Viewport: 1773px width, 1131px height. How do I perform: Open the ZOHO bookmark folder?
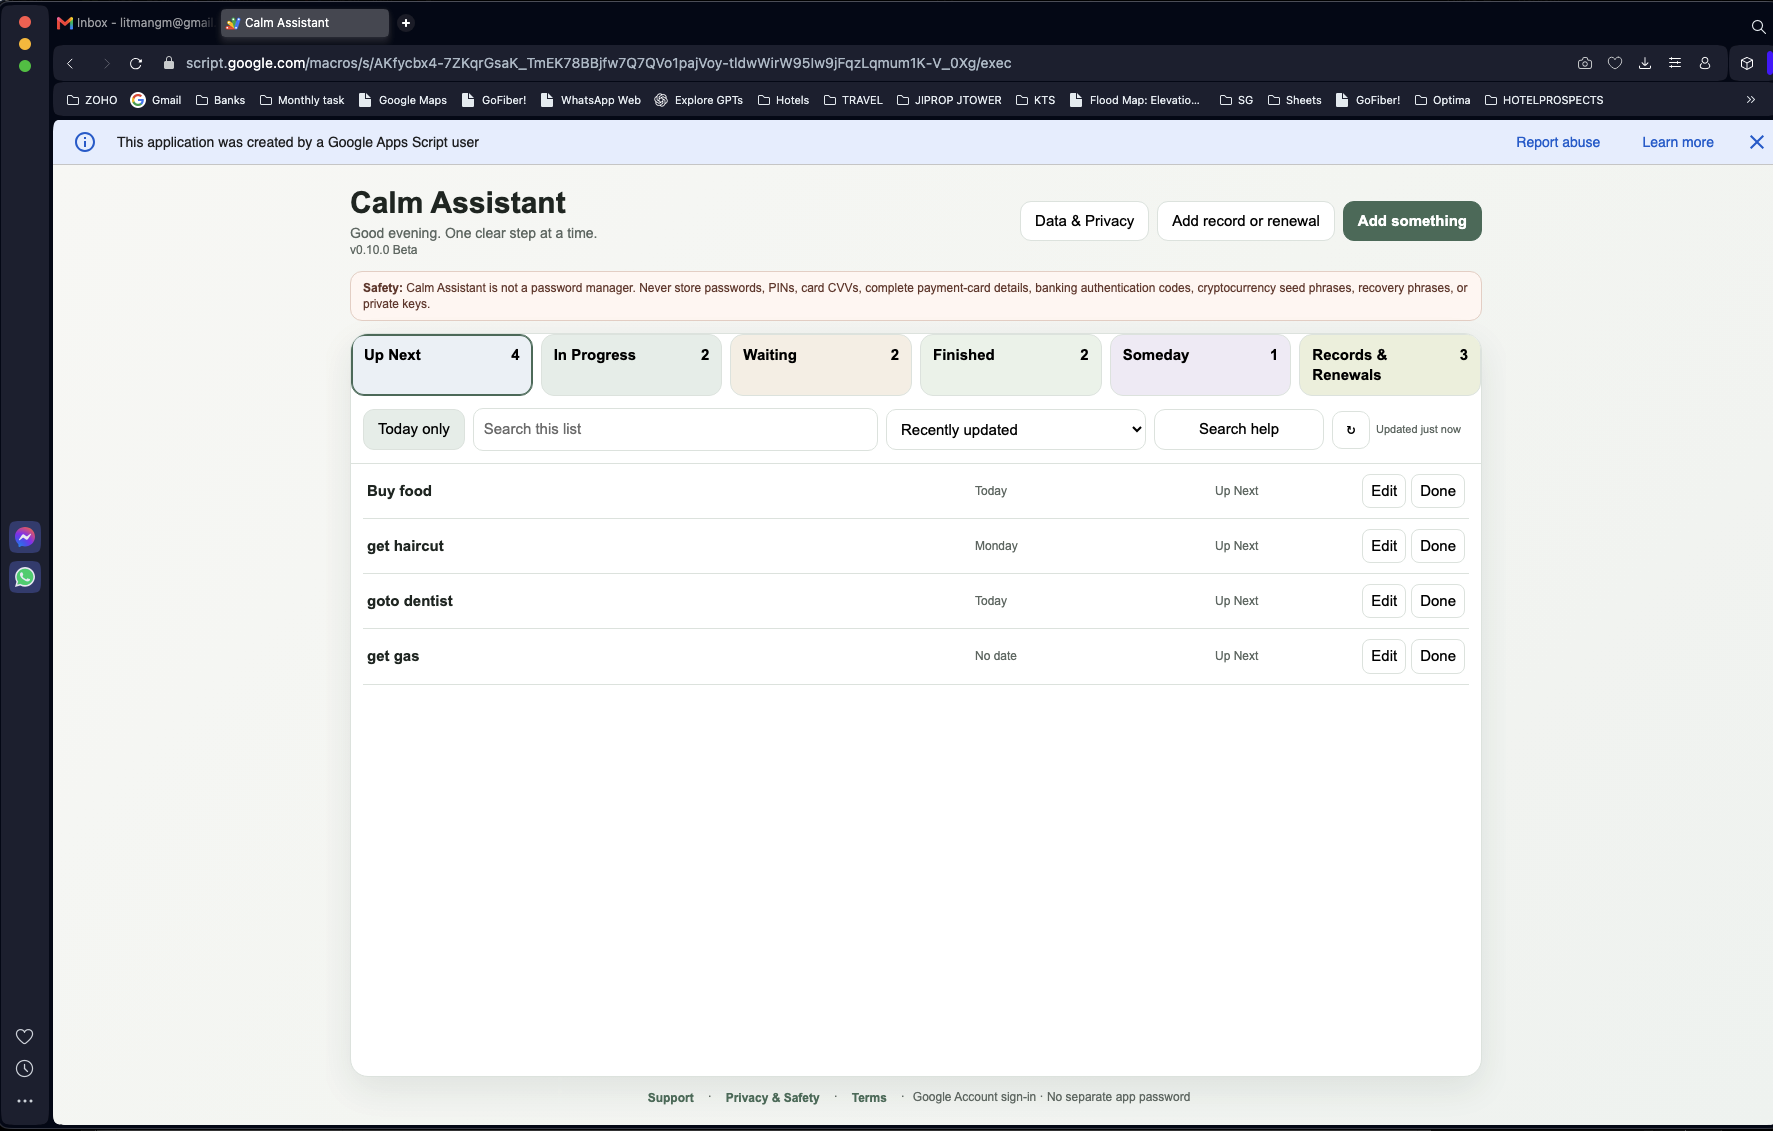[x=92, y=100]
